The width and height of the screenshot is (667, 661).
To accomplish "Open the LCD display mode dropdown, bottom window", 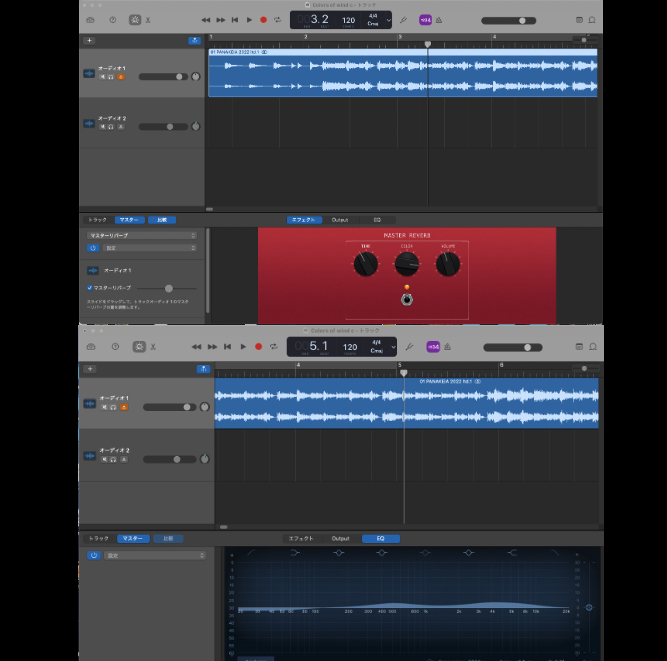I will [393, 347].
